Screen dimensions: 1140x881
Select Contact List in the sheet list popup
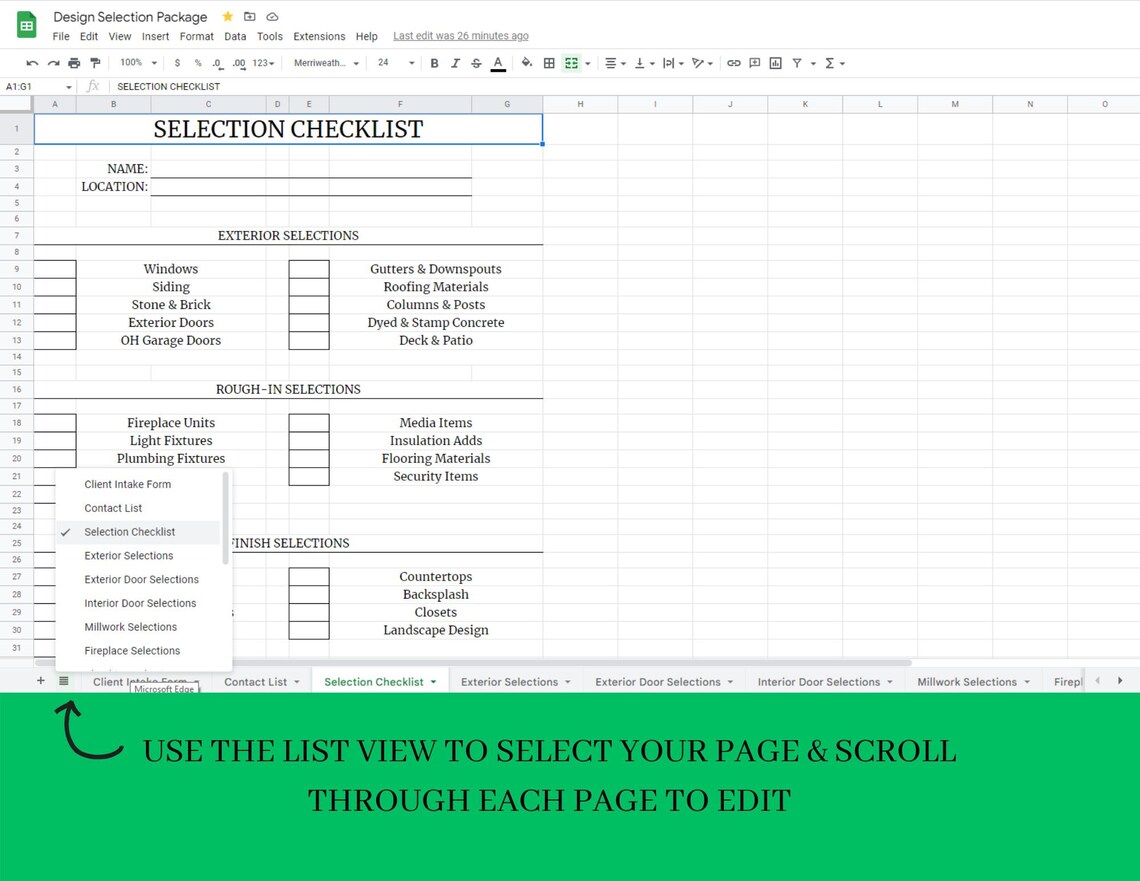[x=112, y=508]
